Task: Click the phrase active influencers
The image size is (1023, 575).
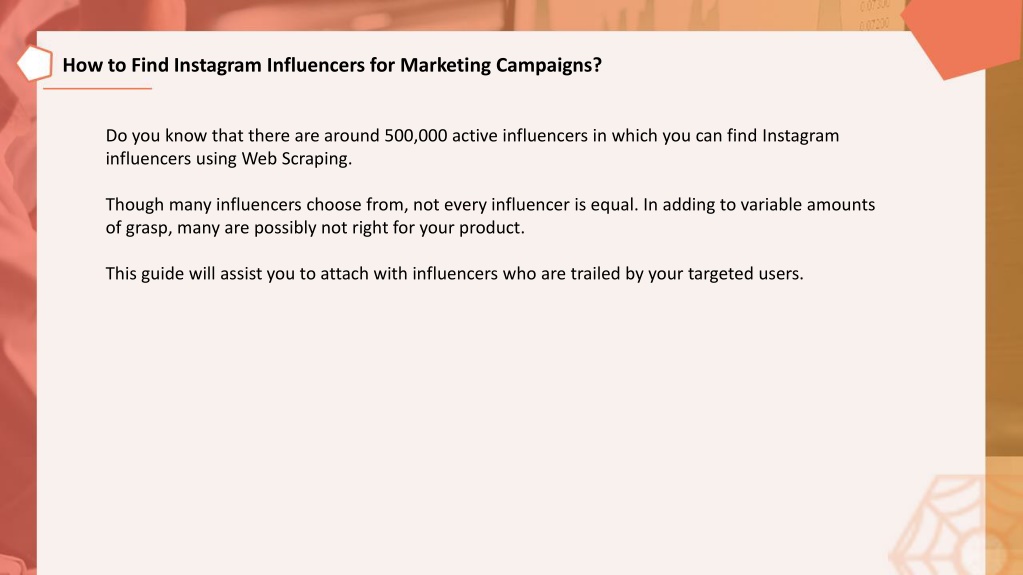Action: pos(519,136)
